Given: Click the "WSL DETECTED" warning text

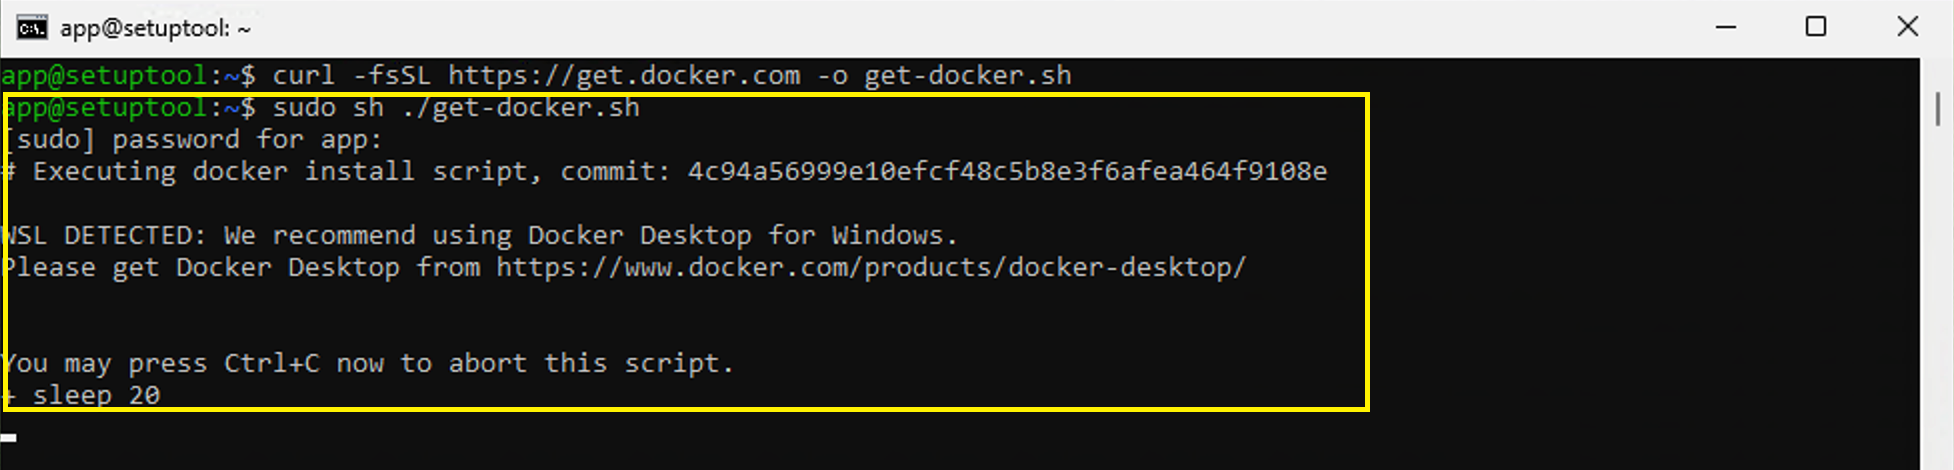Looking at the screenshot, I should point(103,236).
